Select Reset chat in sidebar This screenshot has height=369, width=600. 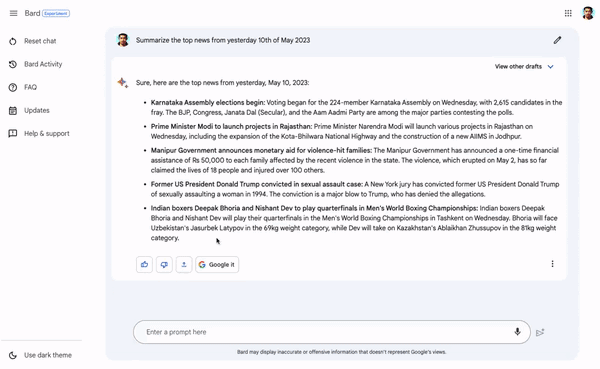tap(33, 41)
